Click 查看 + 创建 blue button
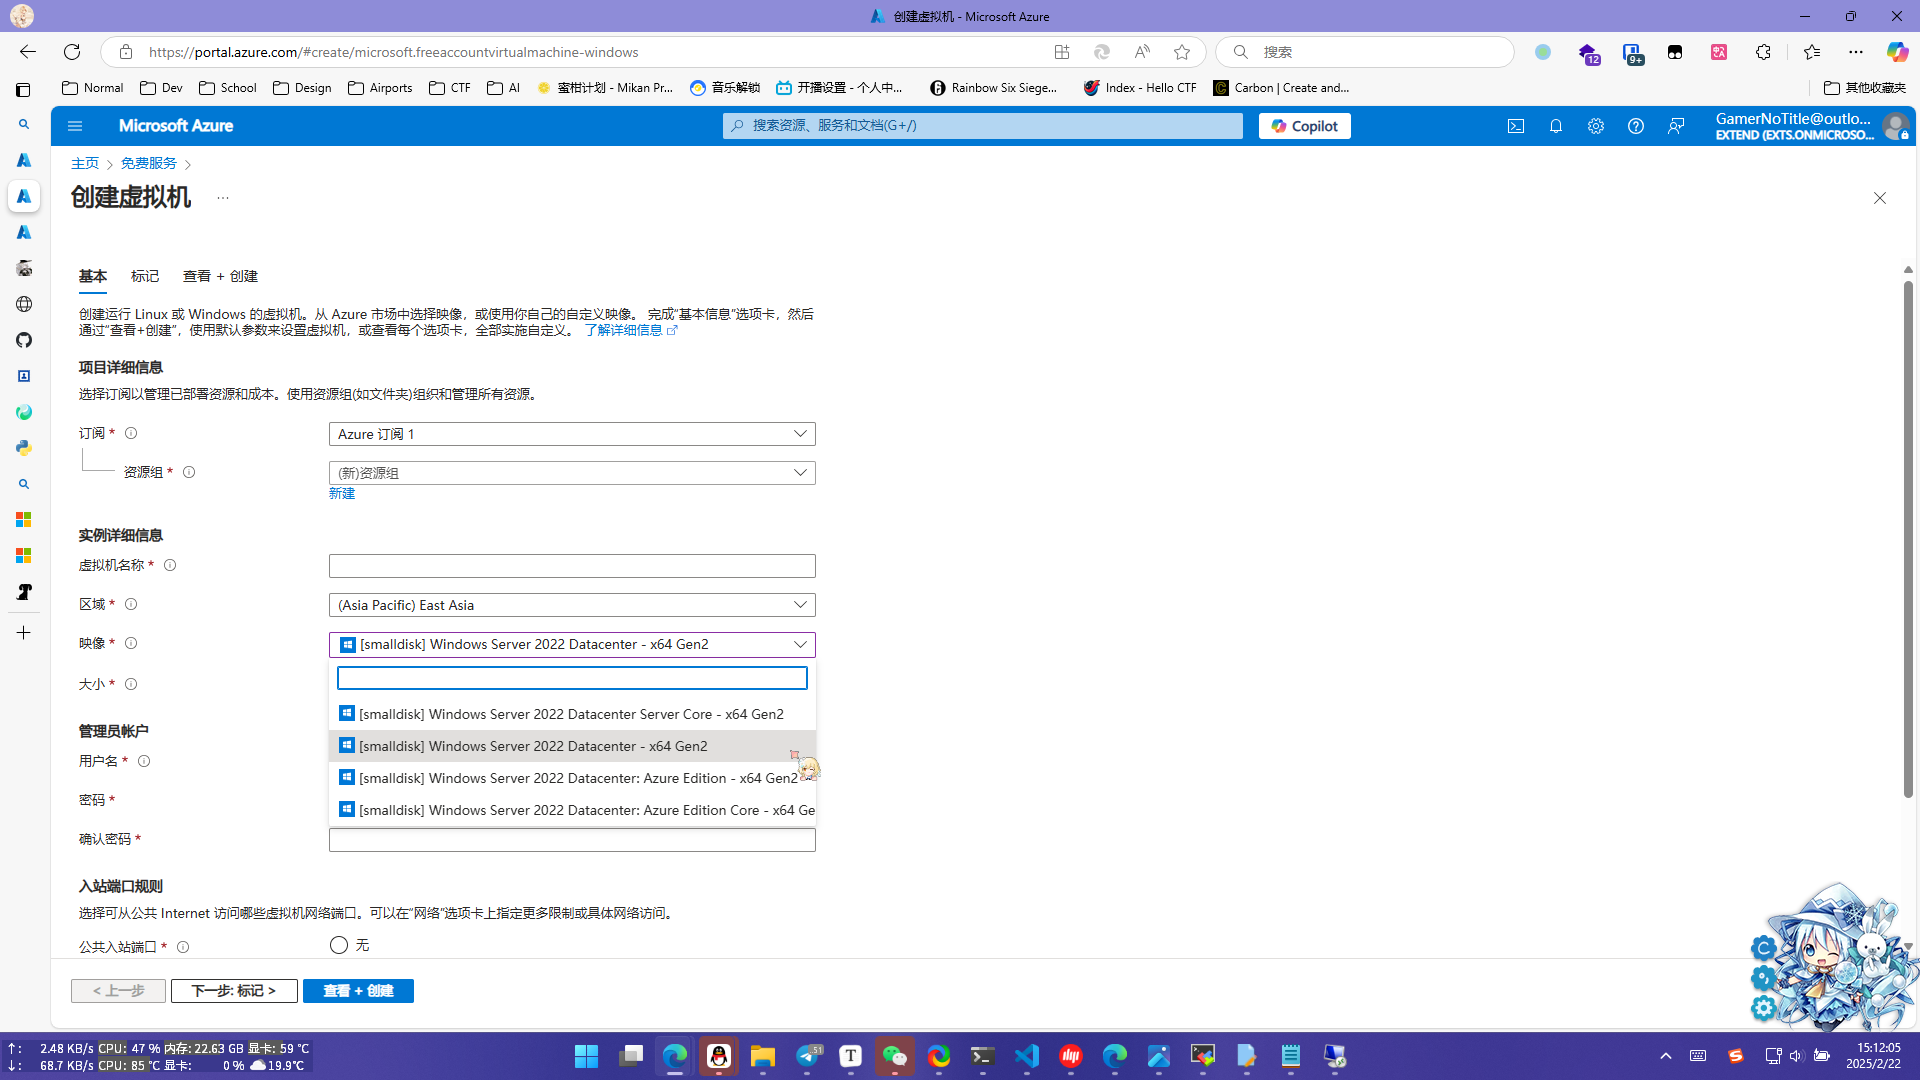The image size is (1920, 1080). point(358,991)
